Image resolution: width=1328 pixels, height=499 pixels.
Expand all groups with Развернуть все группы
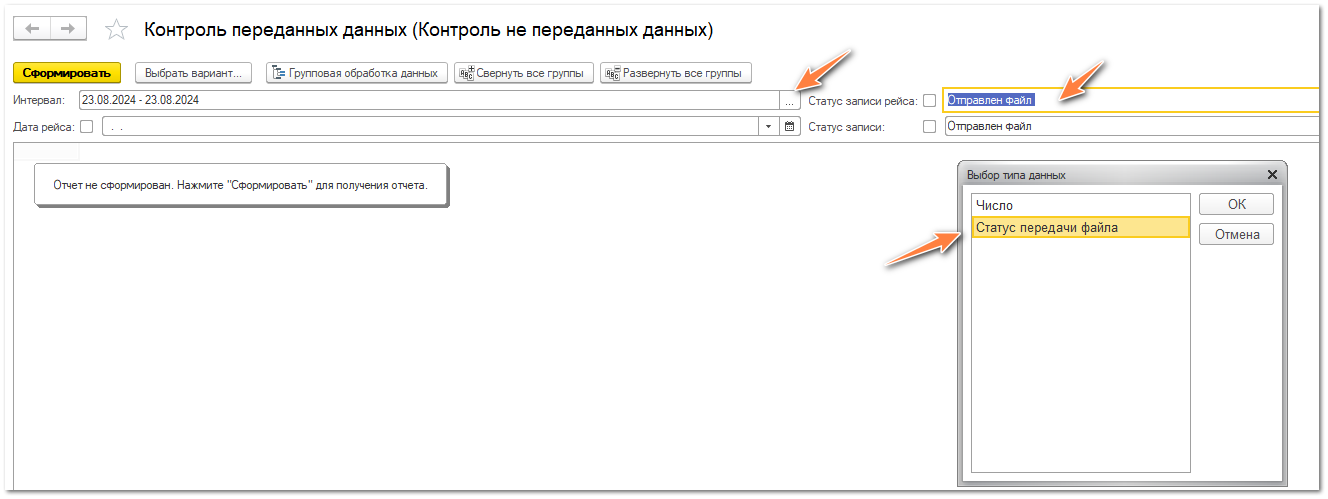(675, 73)
